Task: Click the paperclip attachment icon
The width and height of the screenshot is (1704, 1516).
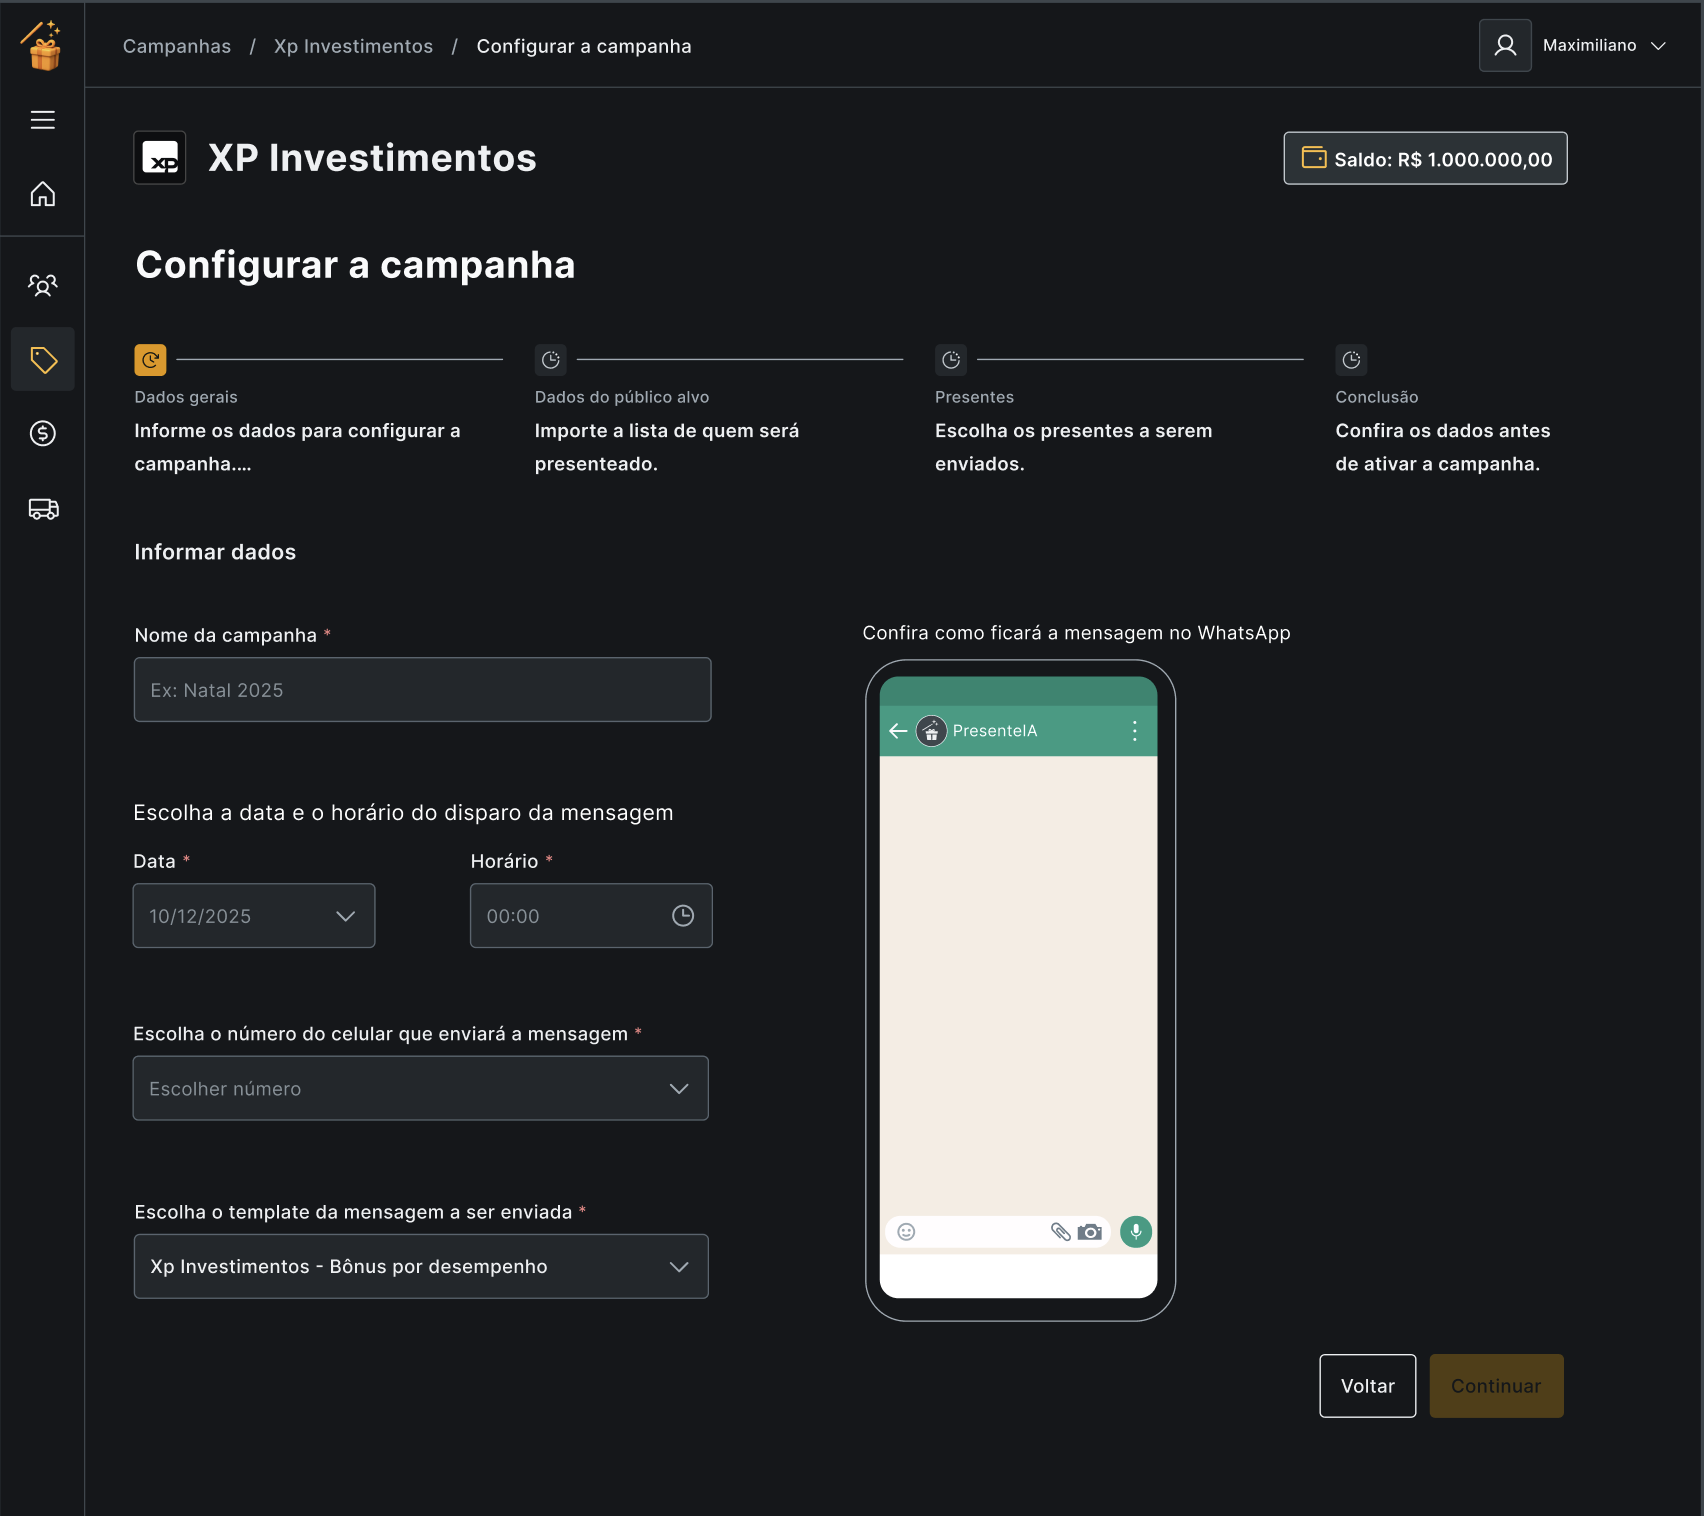Action: point(1061,1232)
